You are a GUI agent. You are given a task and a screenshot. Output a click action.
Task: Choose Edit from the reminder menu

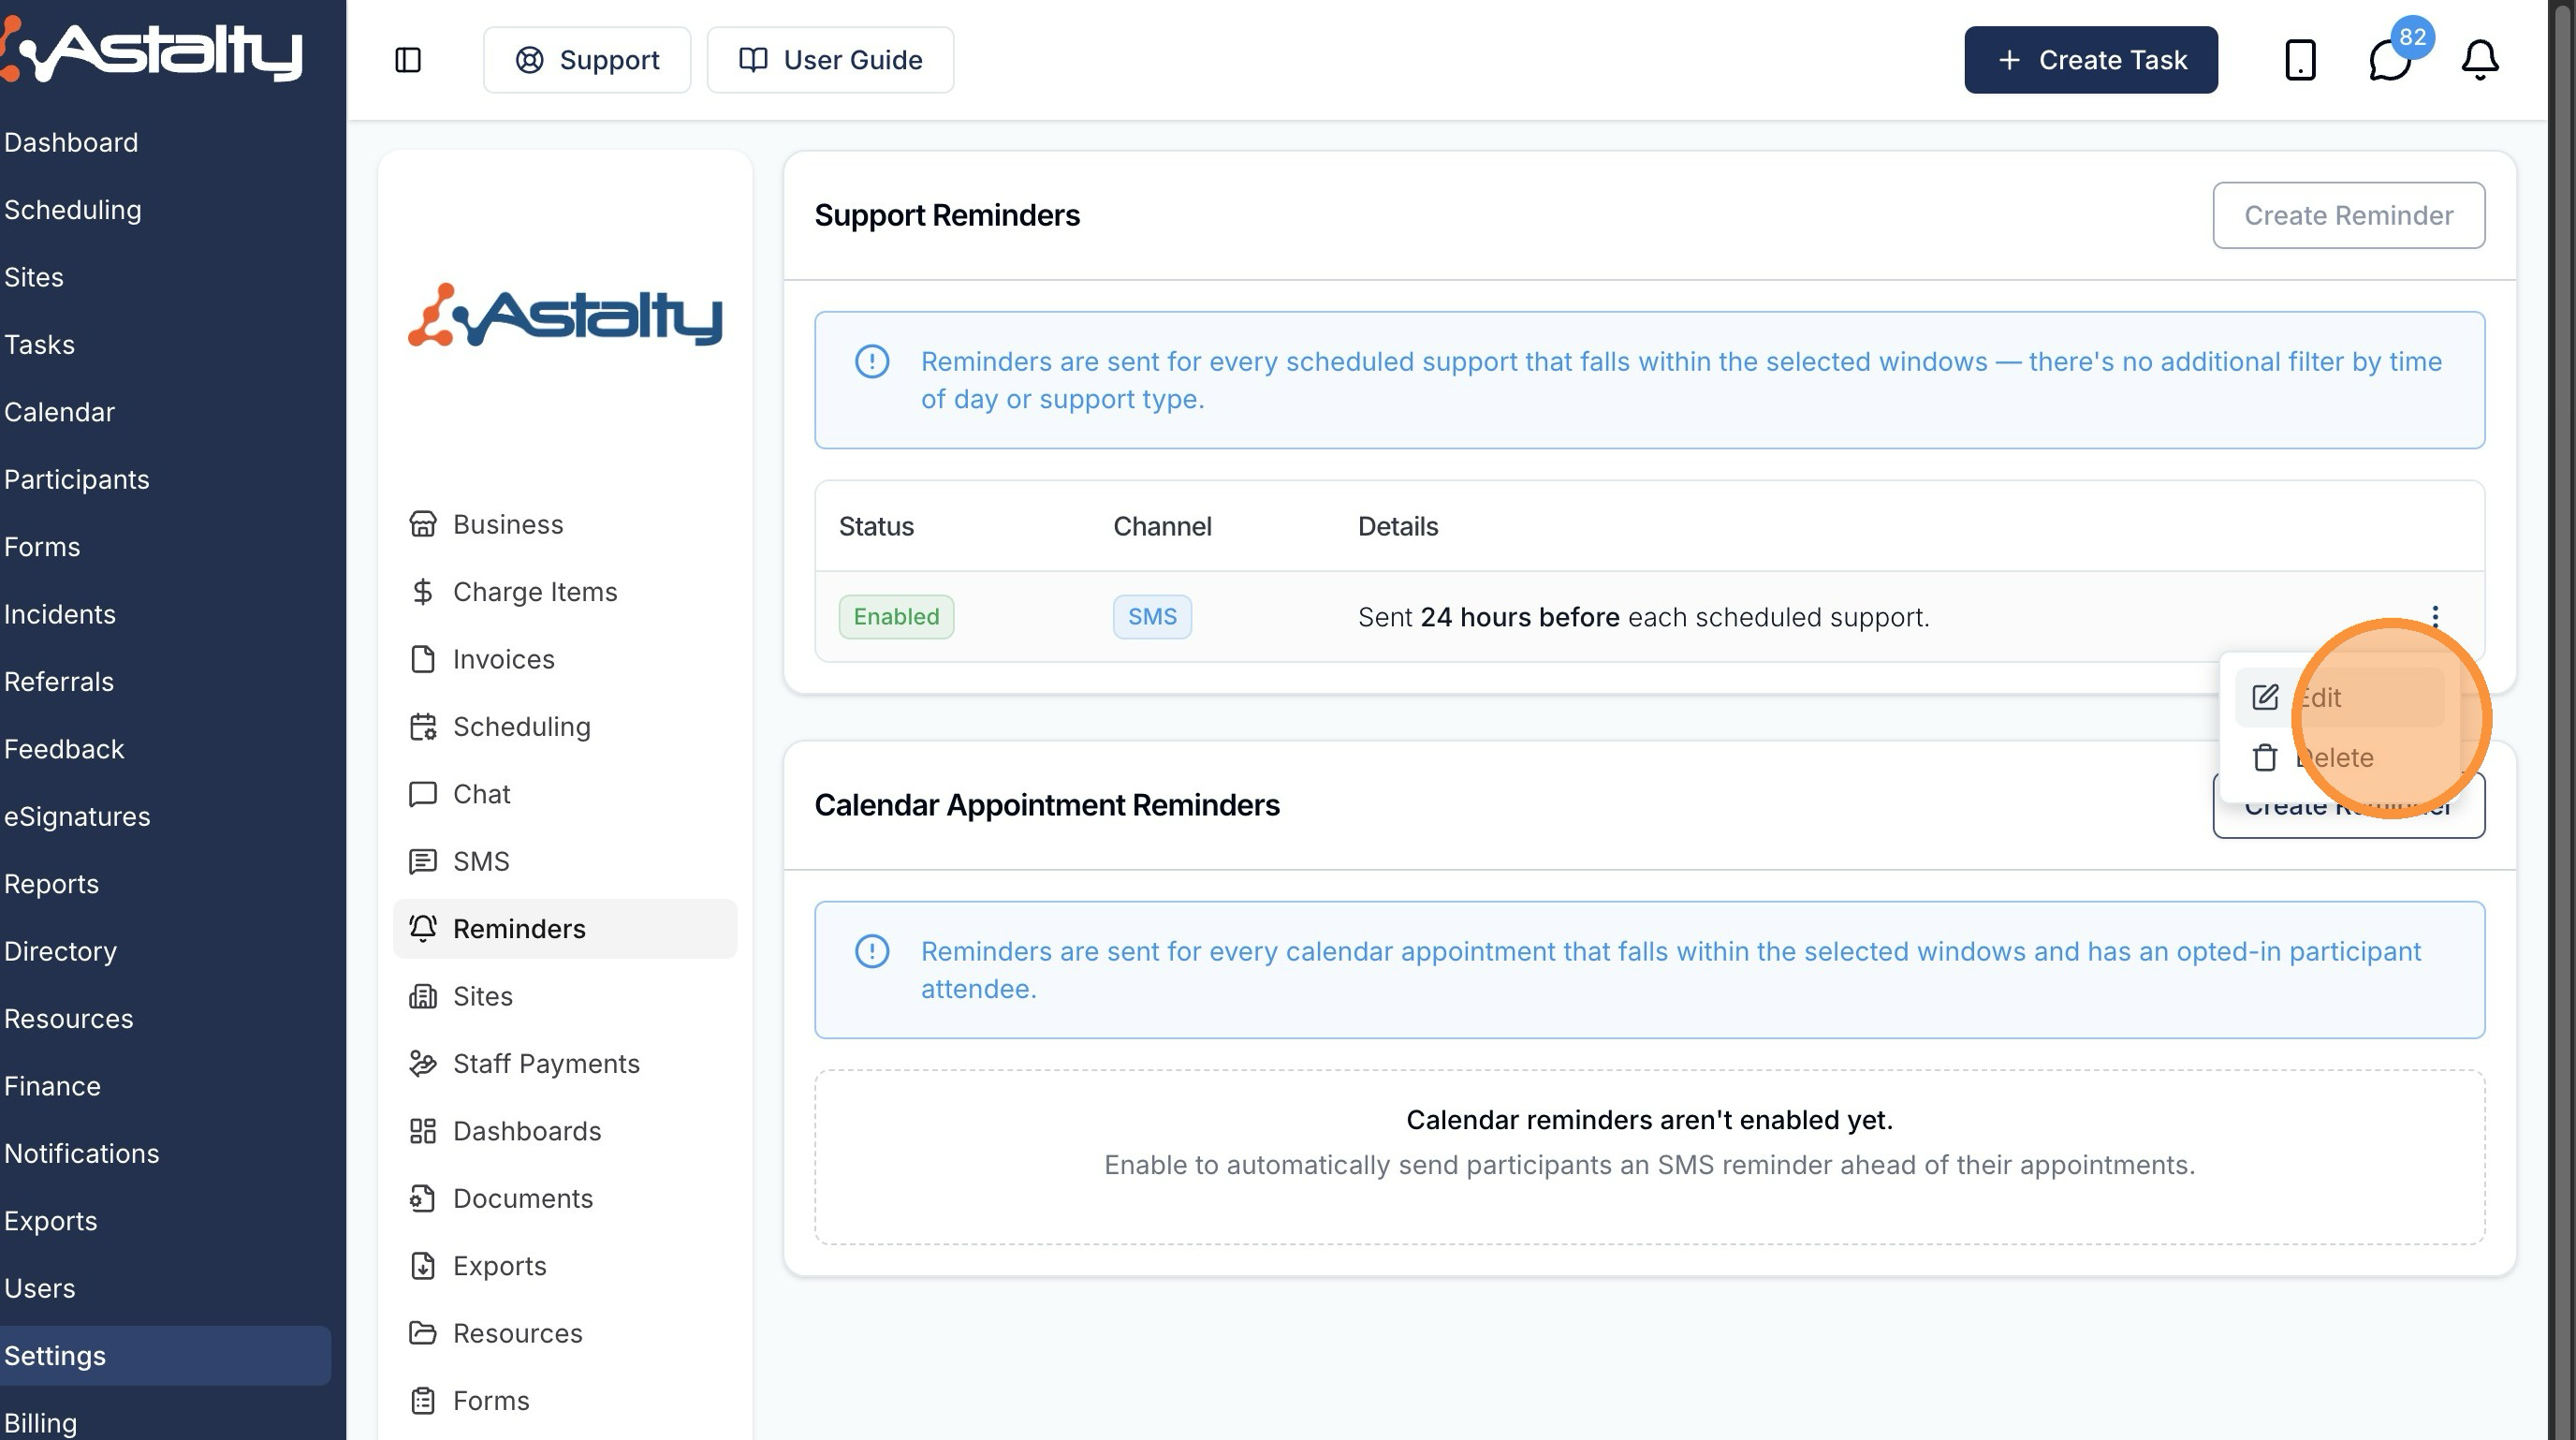coord(2340,697)
